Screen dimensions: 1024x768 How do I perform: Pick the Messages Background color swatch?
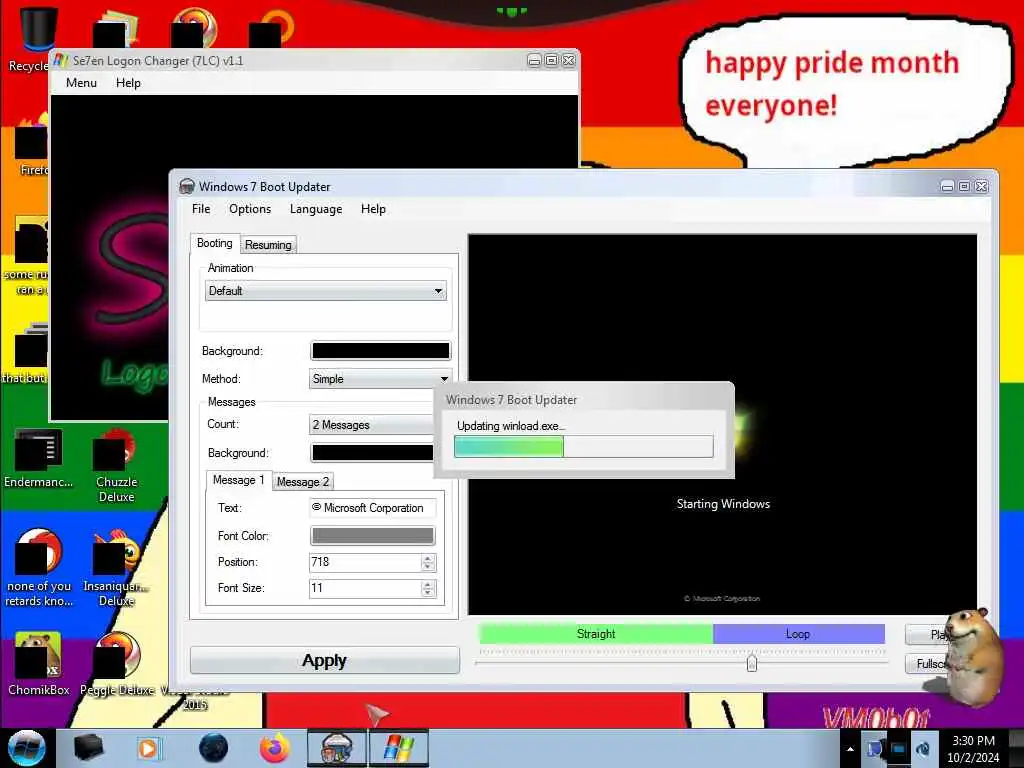372,453
